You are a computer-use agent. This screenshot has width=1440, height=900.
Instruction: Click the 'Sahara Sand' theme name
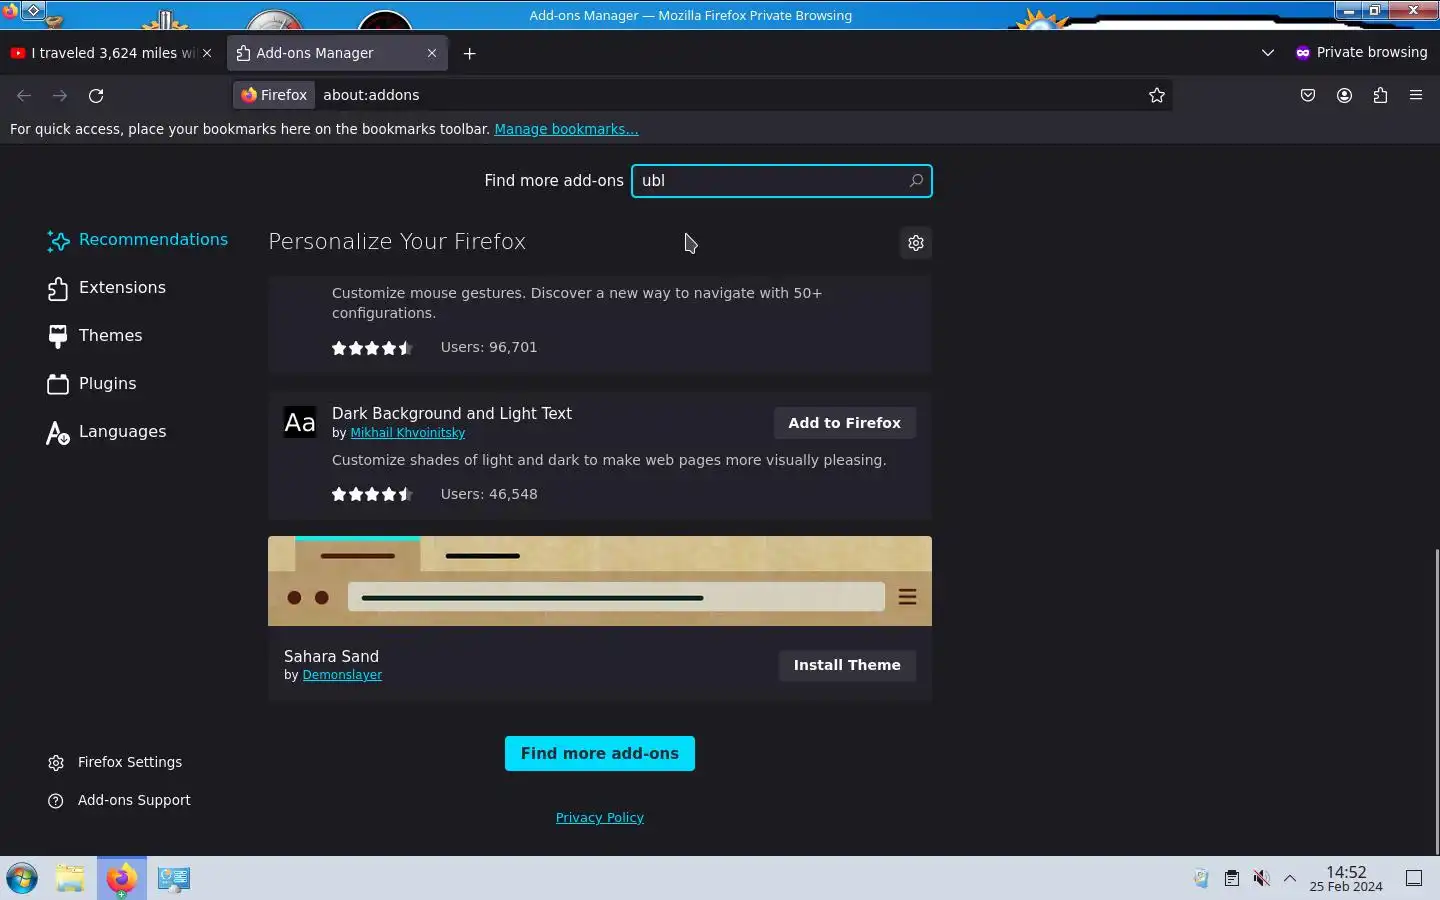(x=331, y=657)
